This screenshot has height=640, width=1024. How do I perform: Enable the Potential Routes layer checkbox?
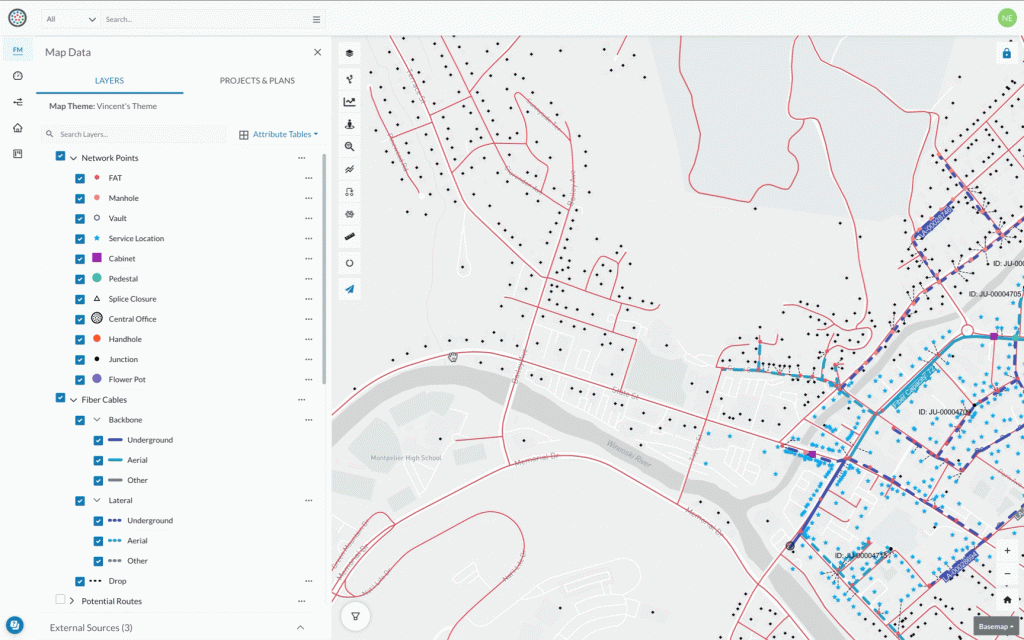tap(60, 600)
